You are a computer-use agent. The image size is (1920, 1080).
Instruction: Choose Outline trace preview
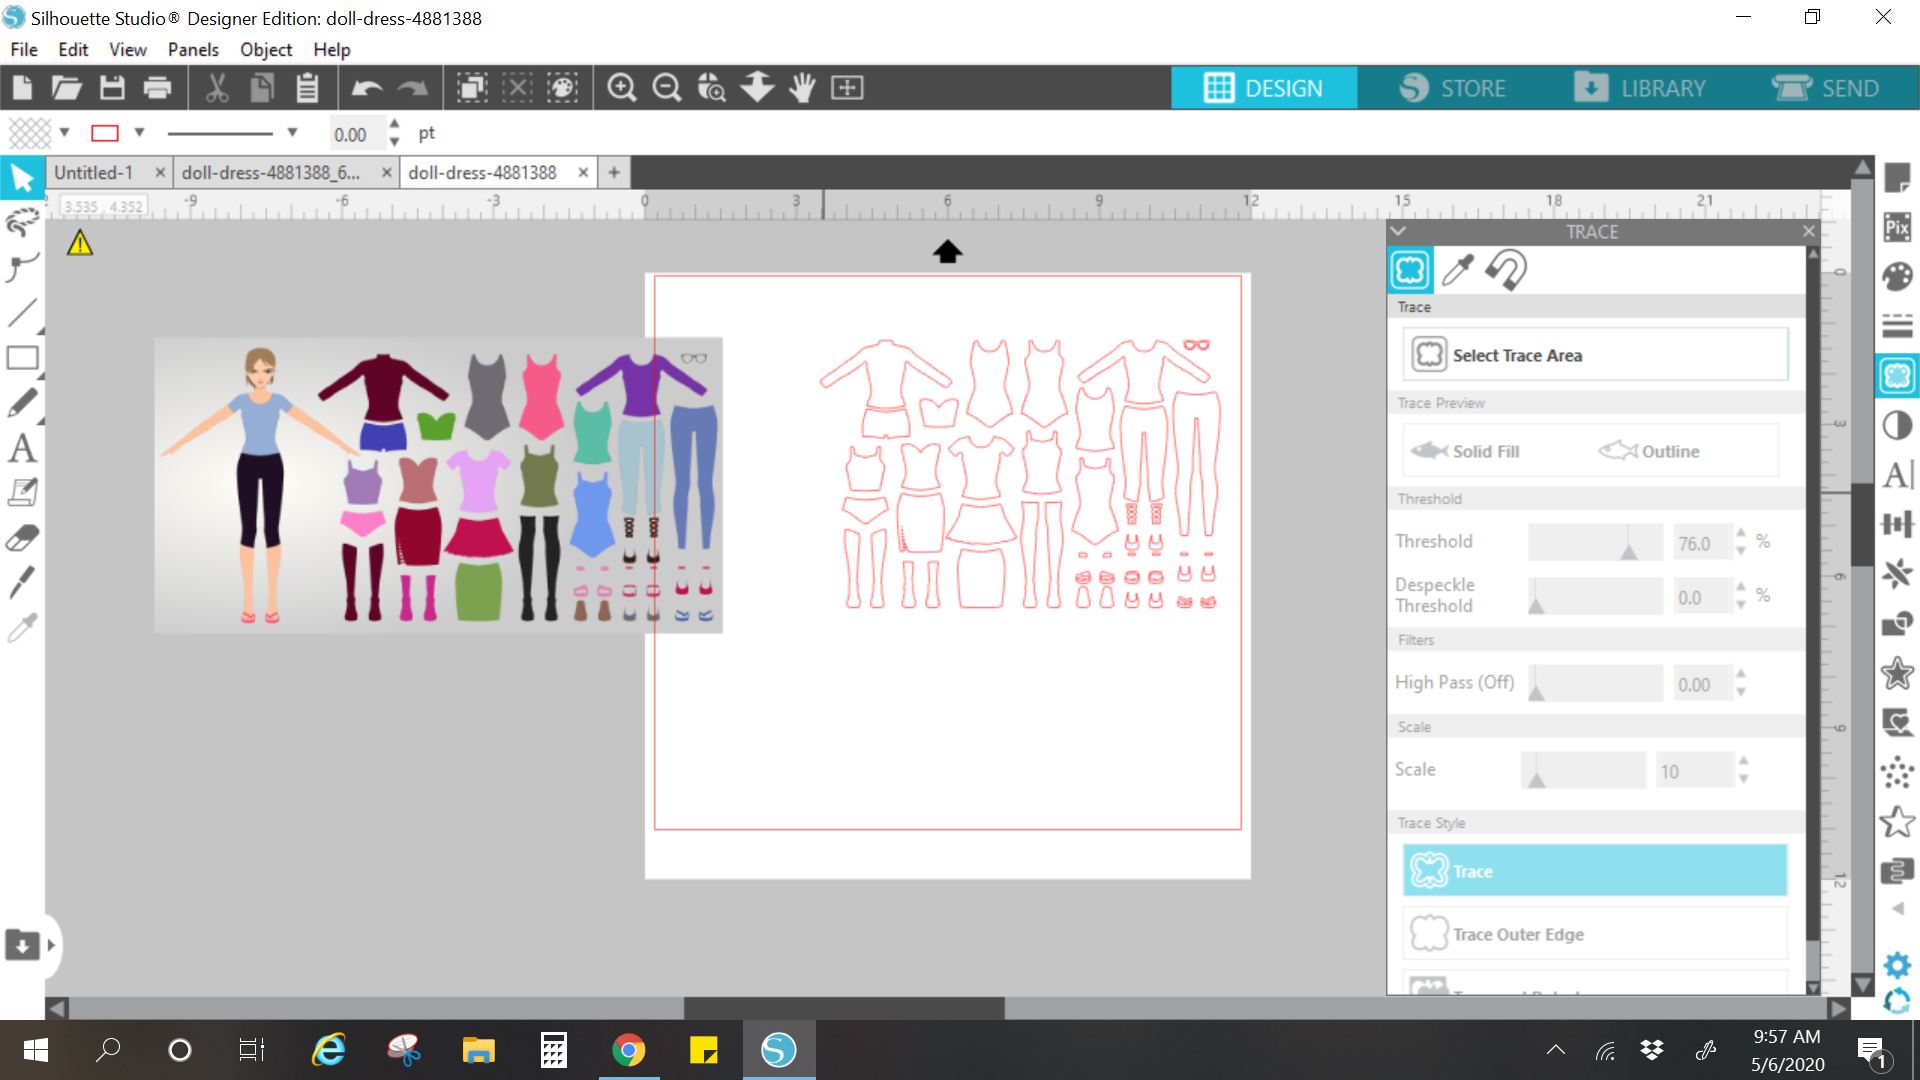(1648, 451)
